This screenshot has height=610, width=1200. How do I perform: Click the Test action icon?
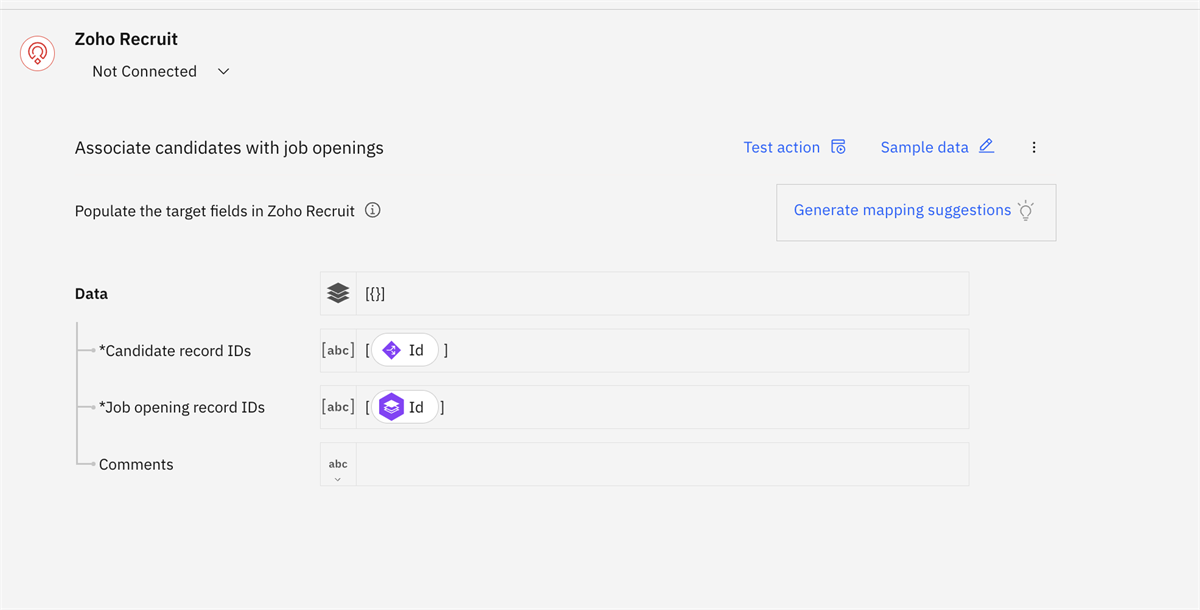click(x=838, y=147)
